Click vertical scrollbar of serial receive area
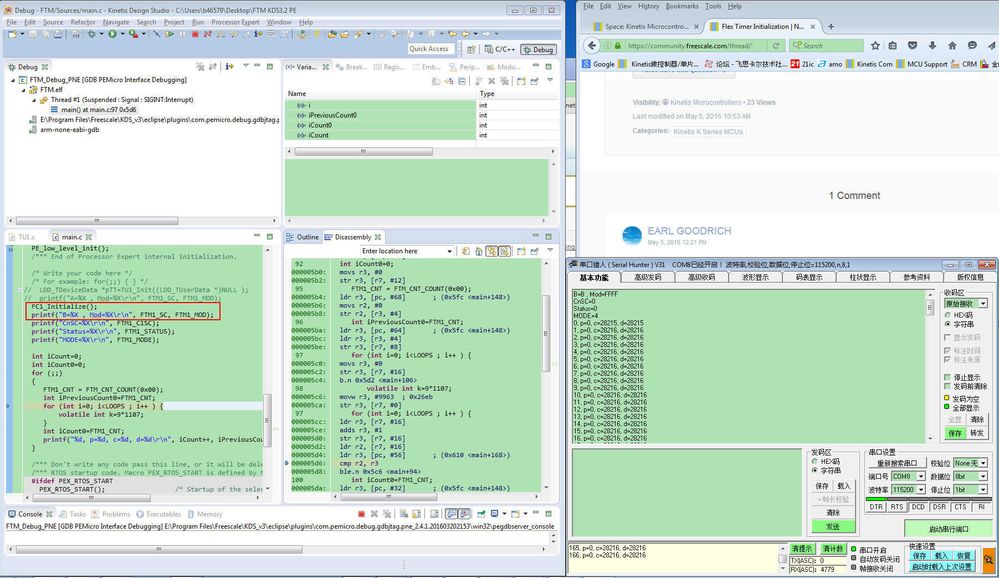 coord(930,307)
